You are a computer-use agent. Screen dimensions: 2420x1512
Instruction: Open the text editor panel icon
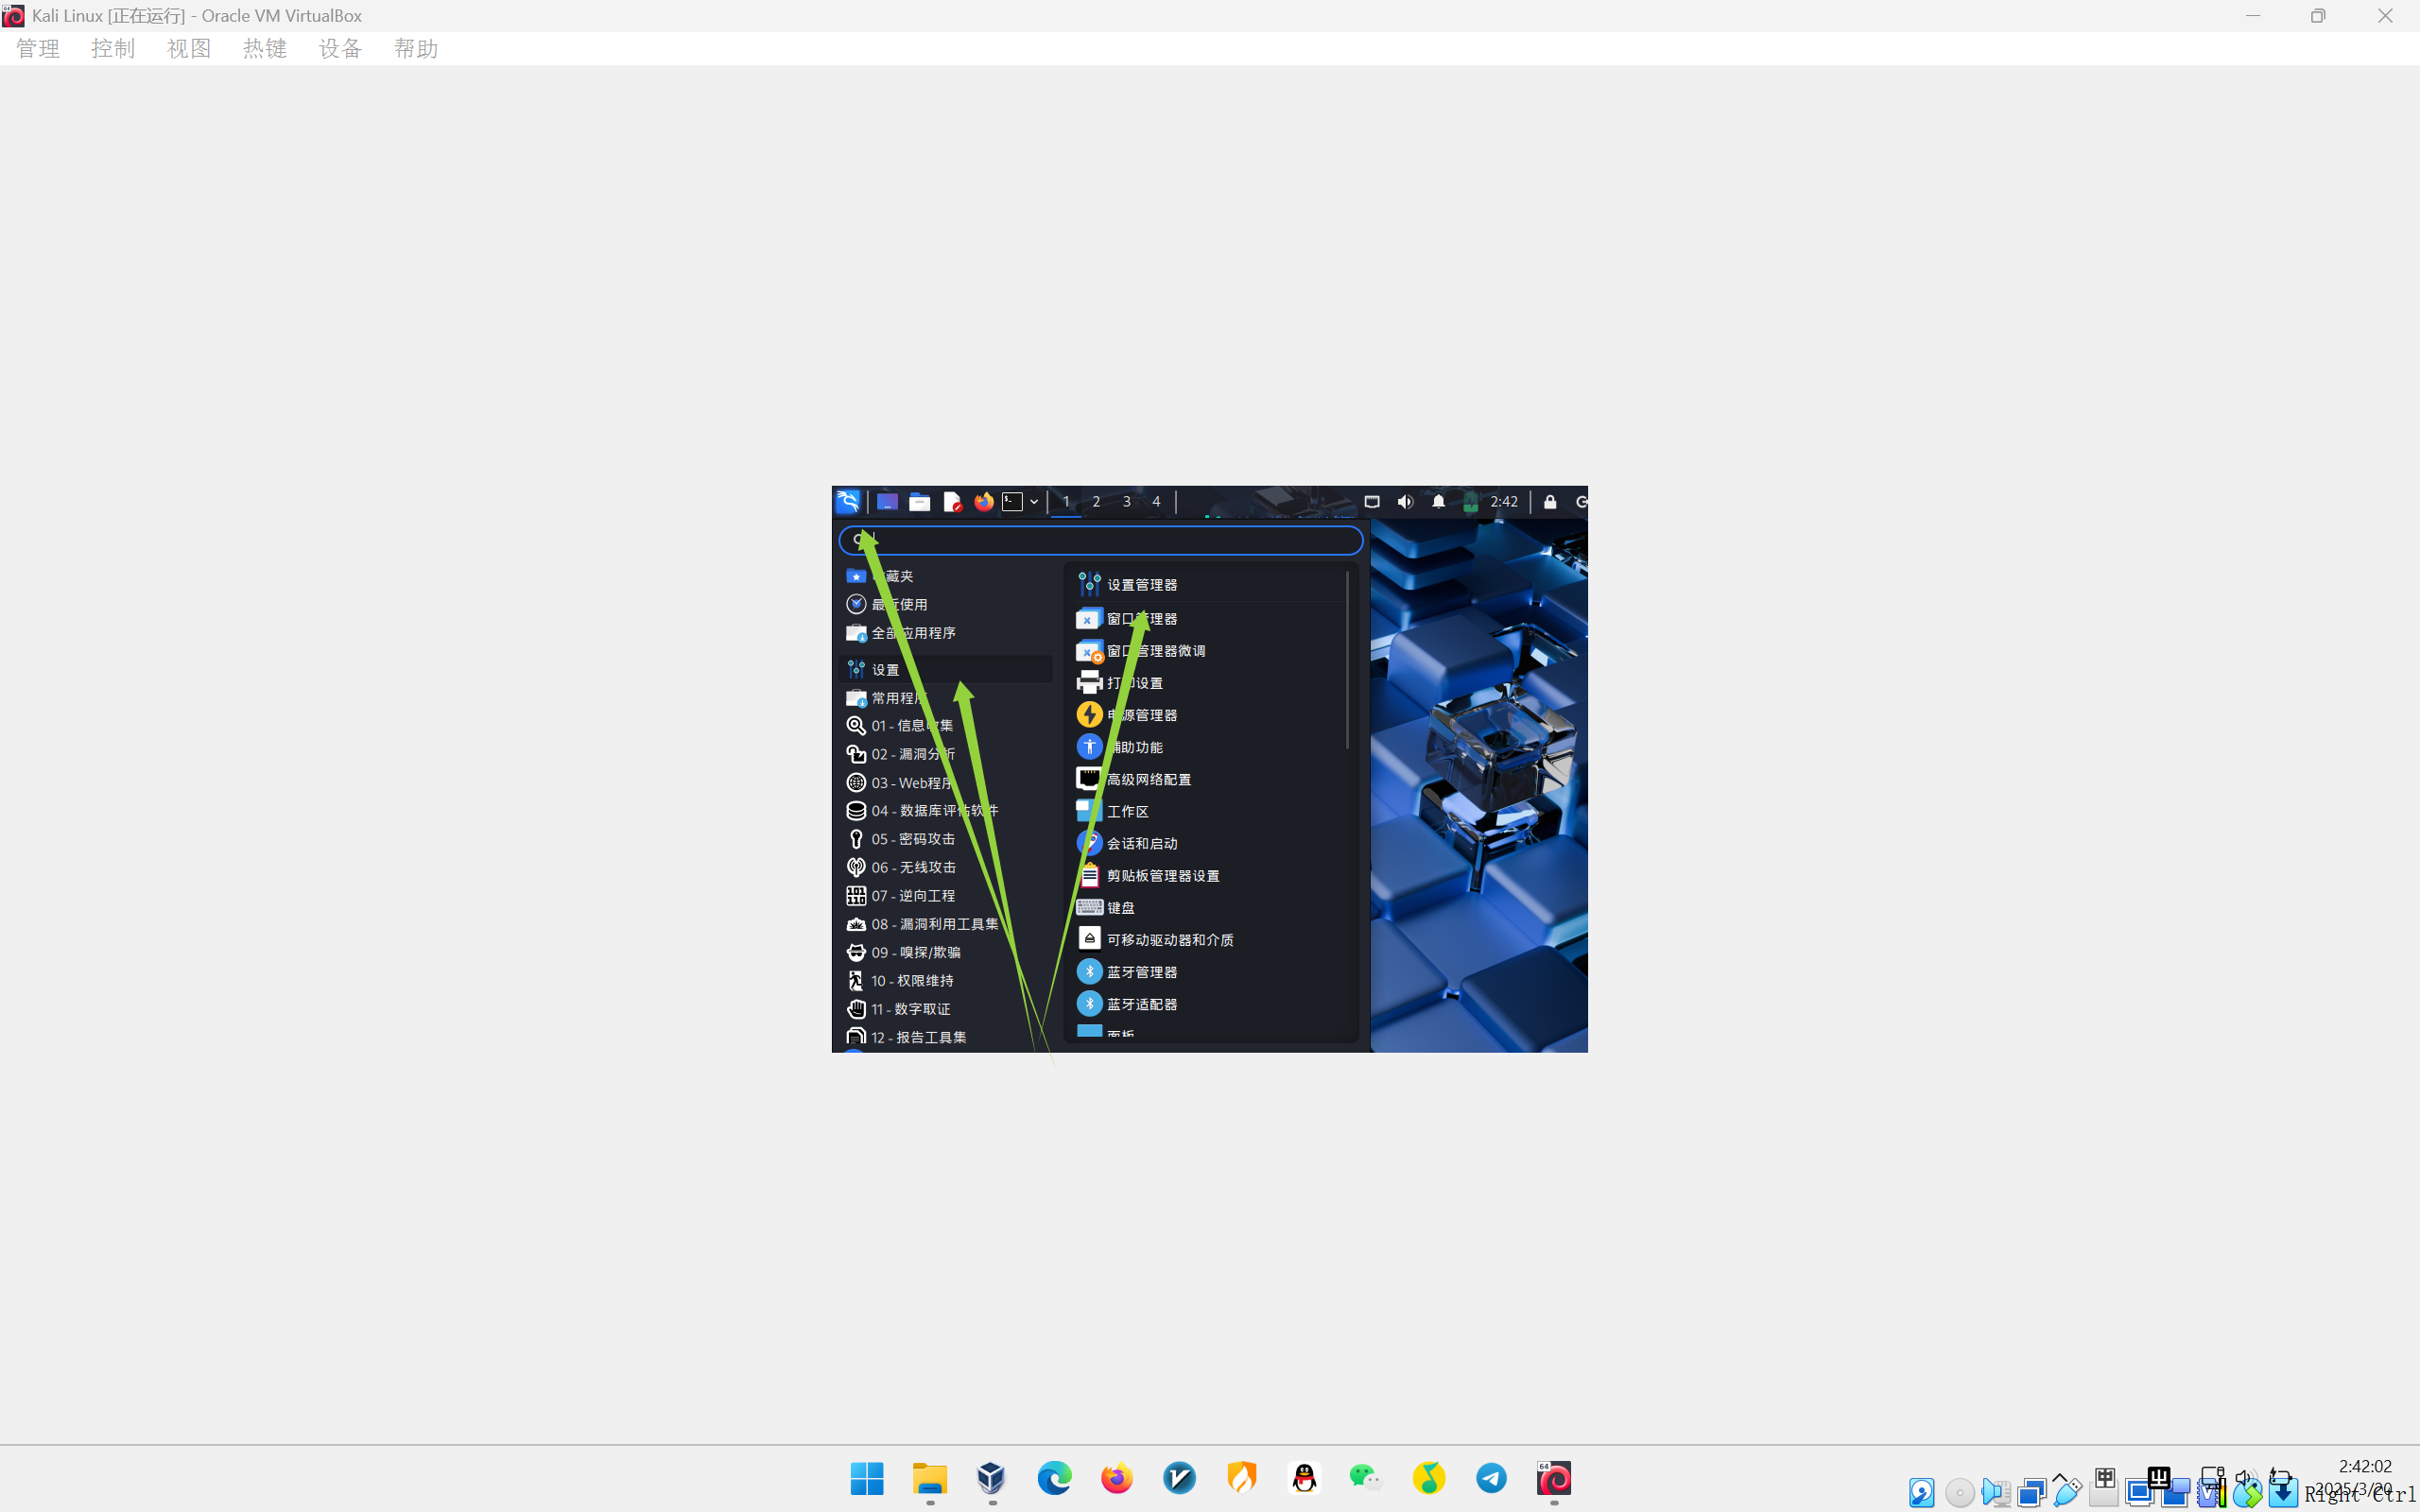[x=952, y=501]
